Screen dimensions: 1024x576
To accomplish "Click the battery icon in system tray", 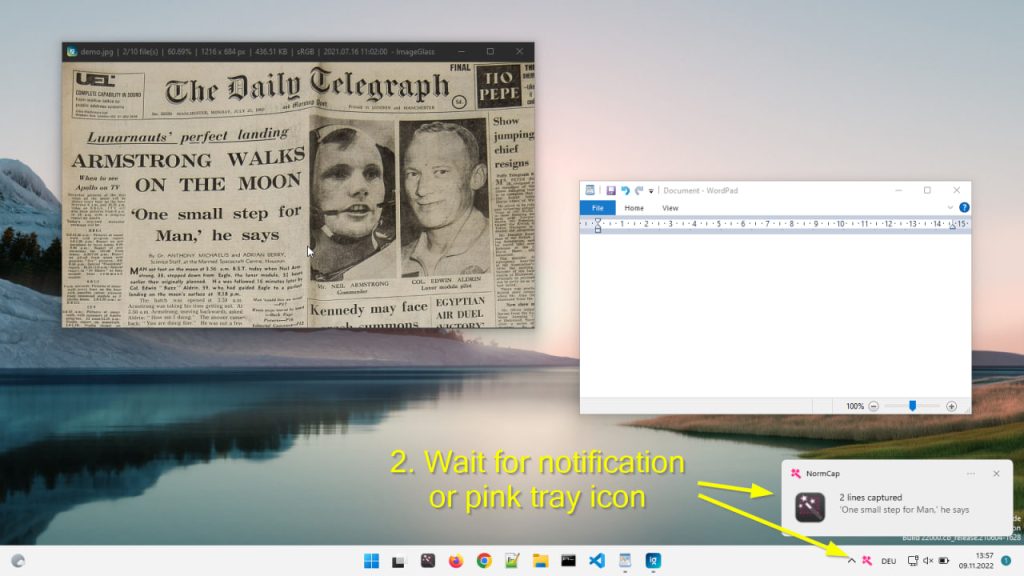I will pyautogui.click(x=944, y=560).
